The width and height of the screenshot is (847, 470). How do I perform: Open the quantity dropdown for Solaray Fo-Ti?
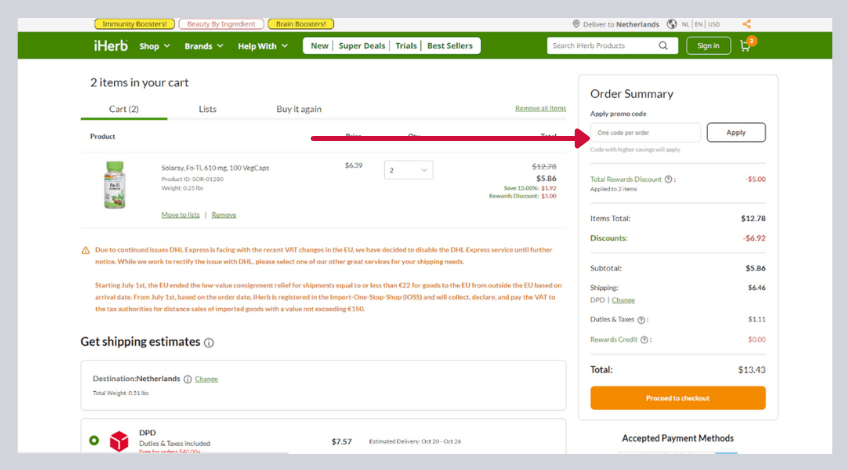[408, 171]
